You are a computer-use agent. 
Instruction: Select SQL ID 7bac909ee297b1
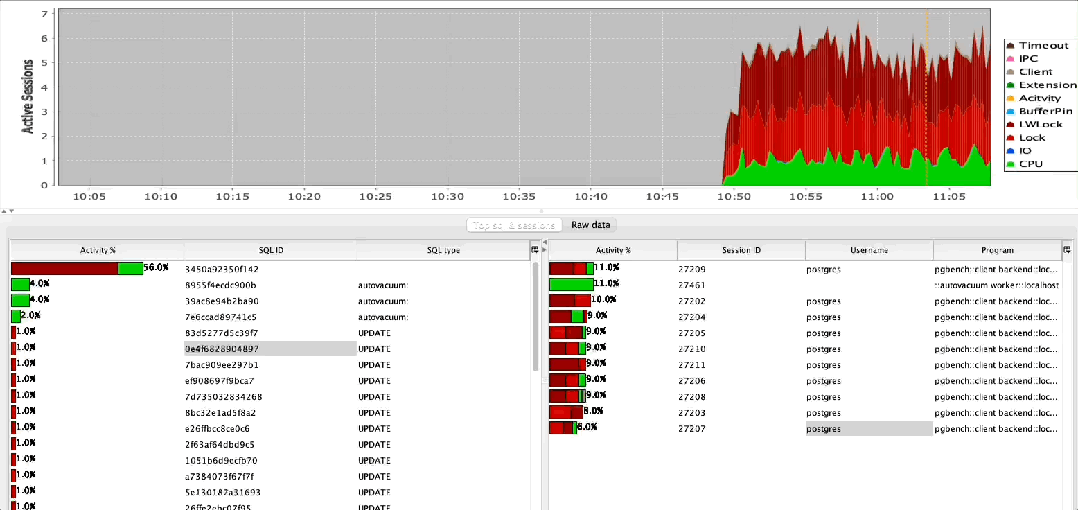coord(221,364)
